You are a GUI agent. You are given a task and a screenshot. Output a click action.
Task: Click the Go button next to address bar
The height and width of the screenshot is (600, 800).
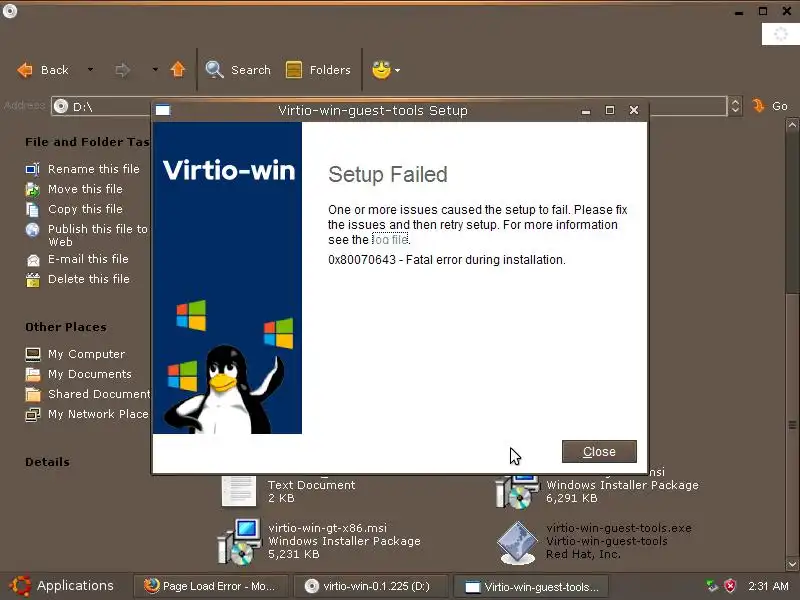(x=771, y=106)
